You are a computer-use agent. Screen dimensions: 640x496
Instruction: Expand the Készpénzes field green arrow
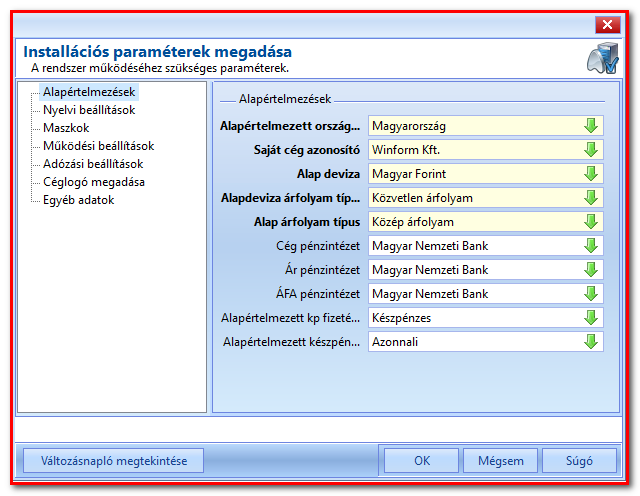pyautogui.click(x=591, y=318)
